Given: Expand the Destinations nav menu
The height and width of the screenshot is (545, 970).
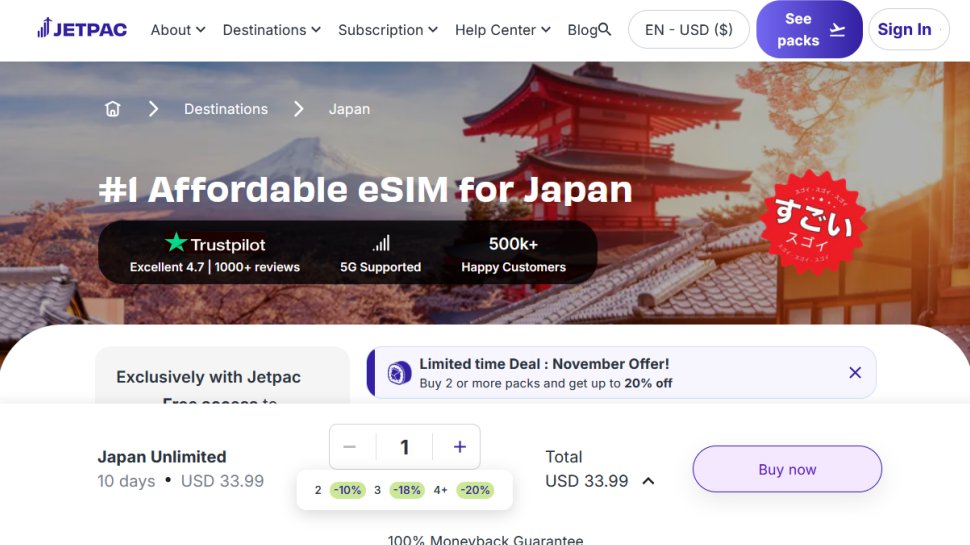Looking at the screenshot, I should click(272, 30).
